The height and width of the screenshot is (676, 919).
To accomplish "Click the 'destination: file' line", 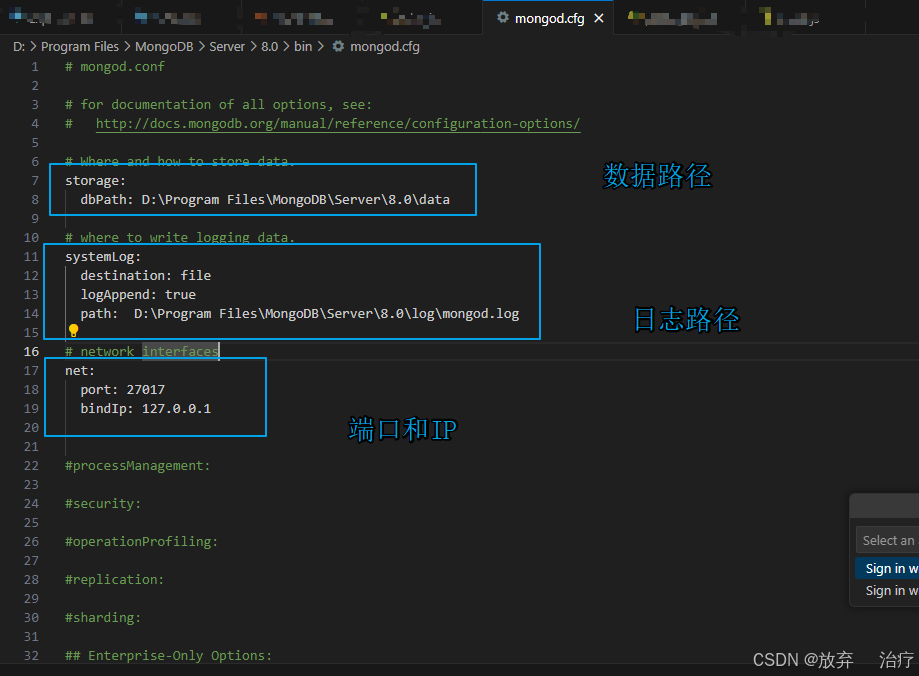I will click(x=145, y=276).
